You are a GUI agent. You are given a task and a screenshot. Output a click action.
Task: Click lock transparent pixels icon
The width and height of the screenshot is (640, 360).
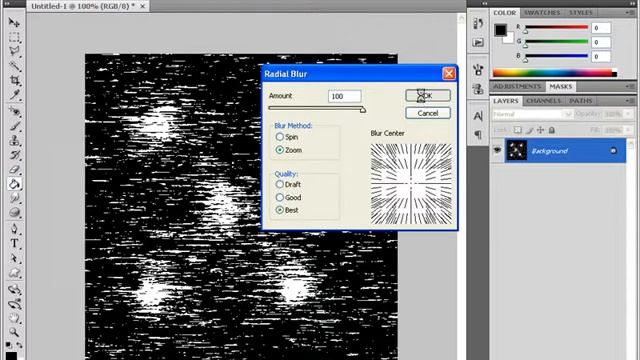point(518,130)
